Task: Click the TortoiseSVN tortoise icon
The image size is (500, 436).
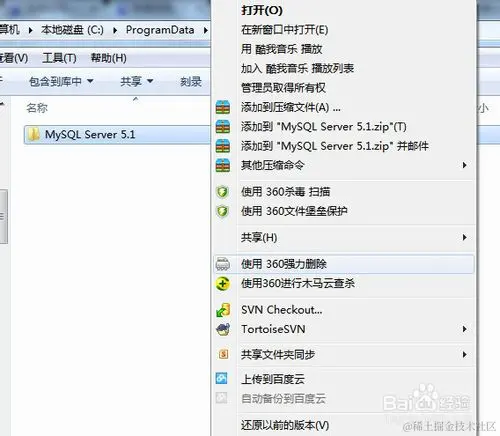Action: point(223,329)
